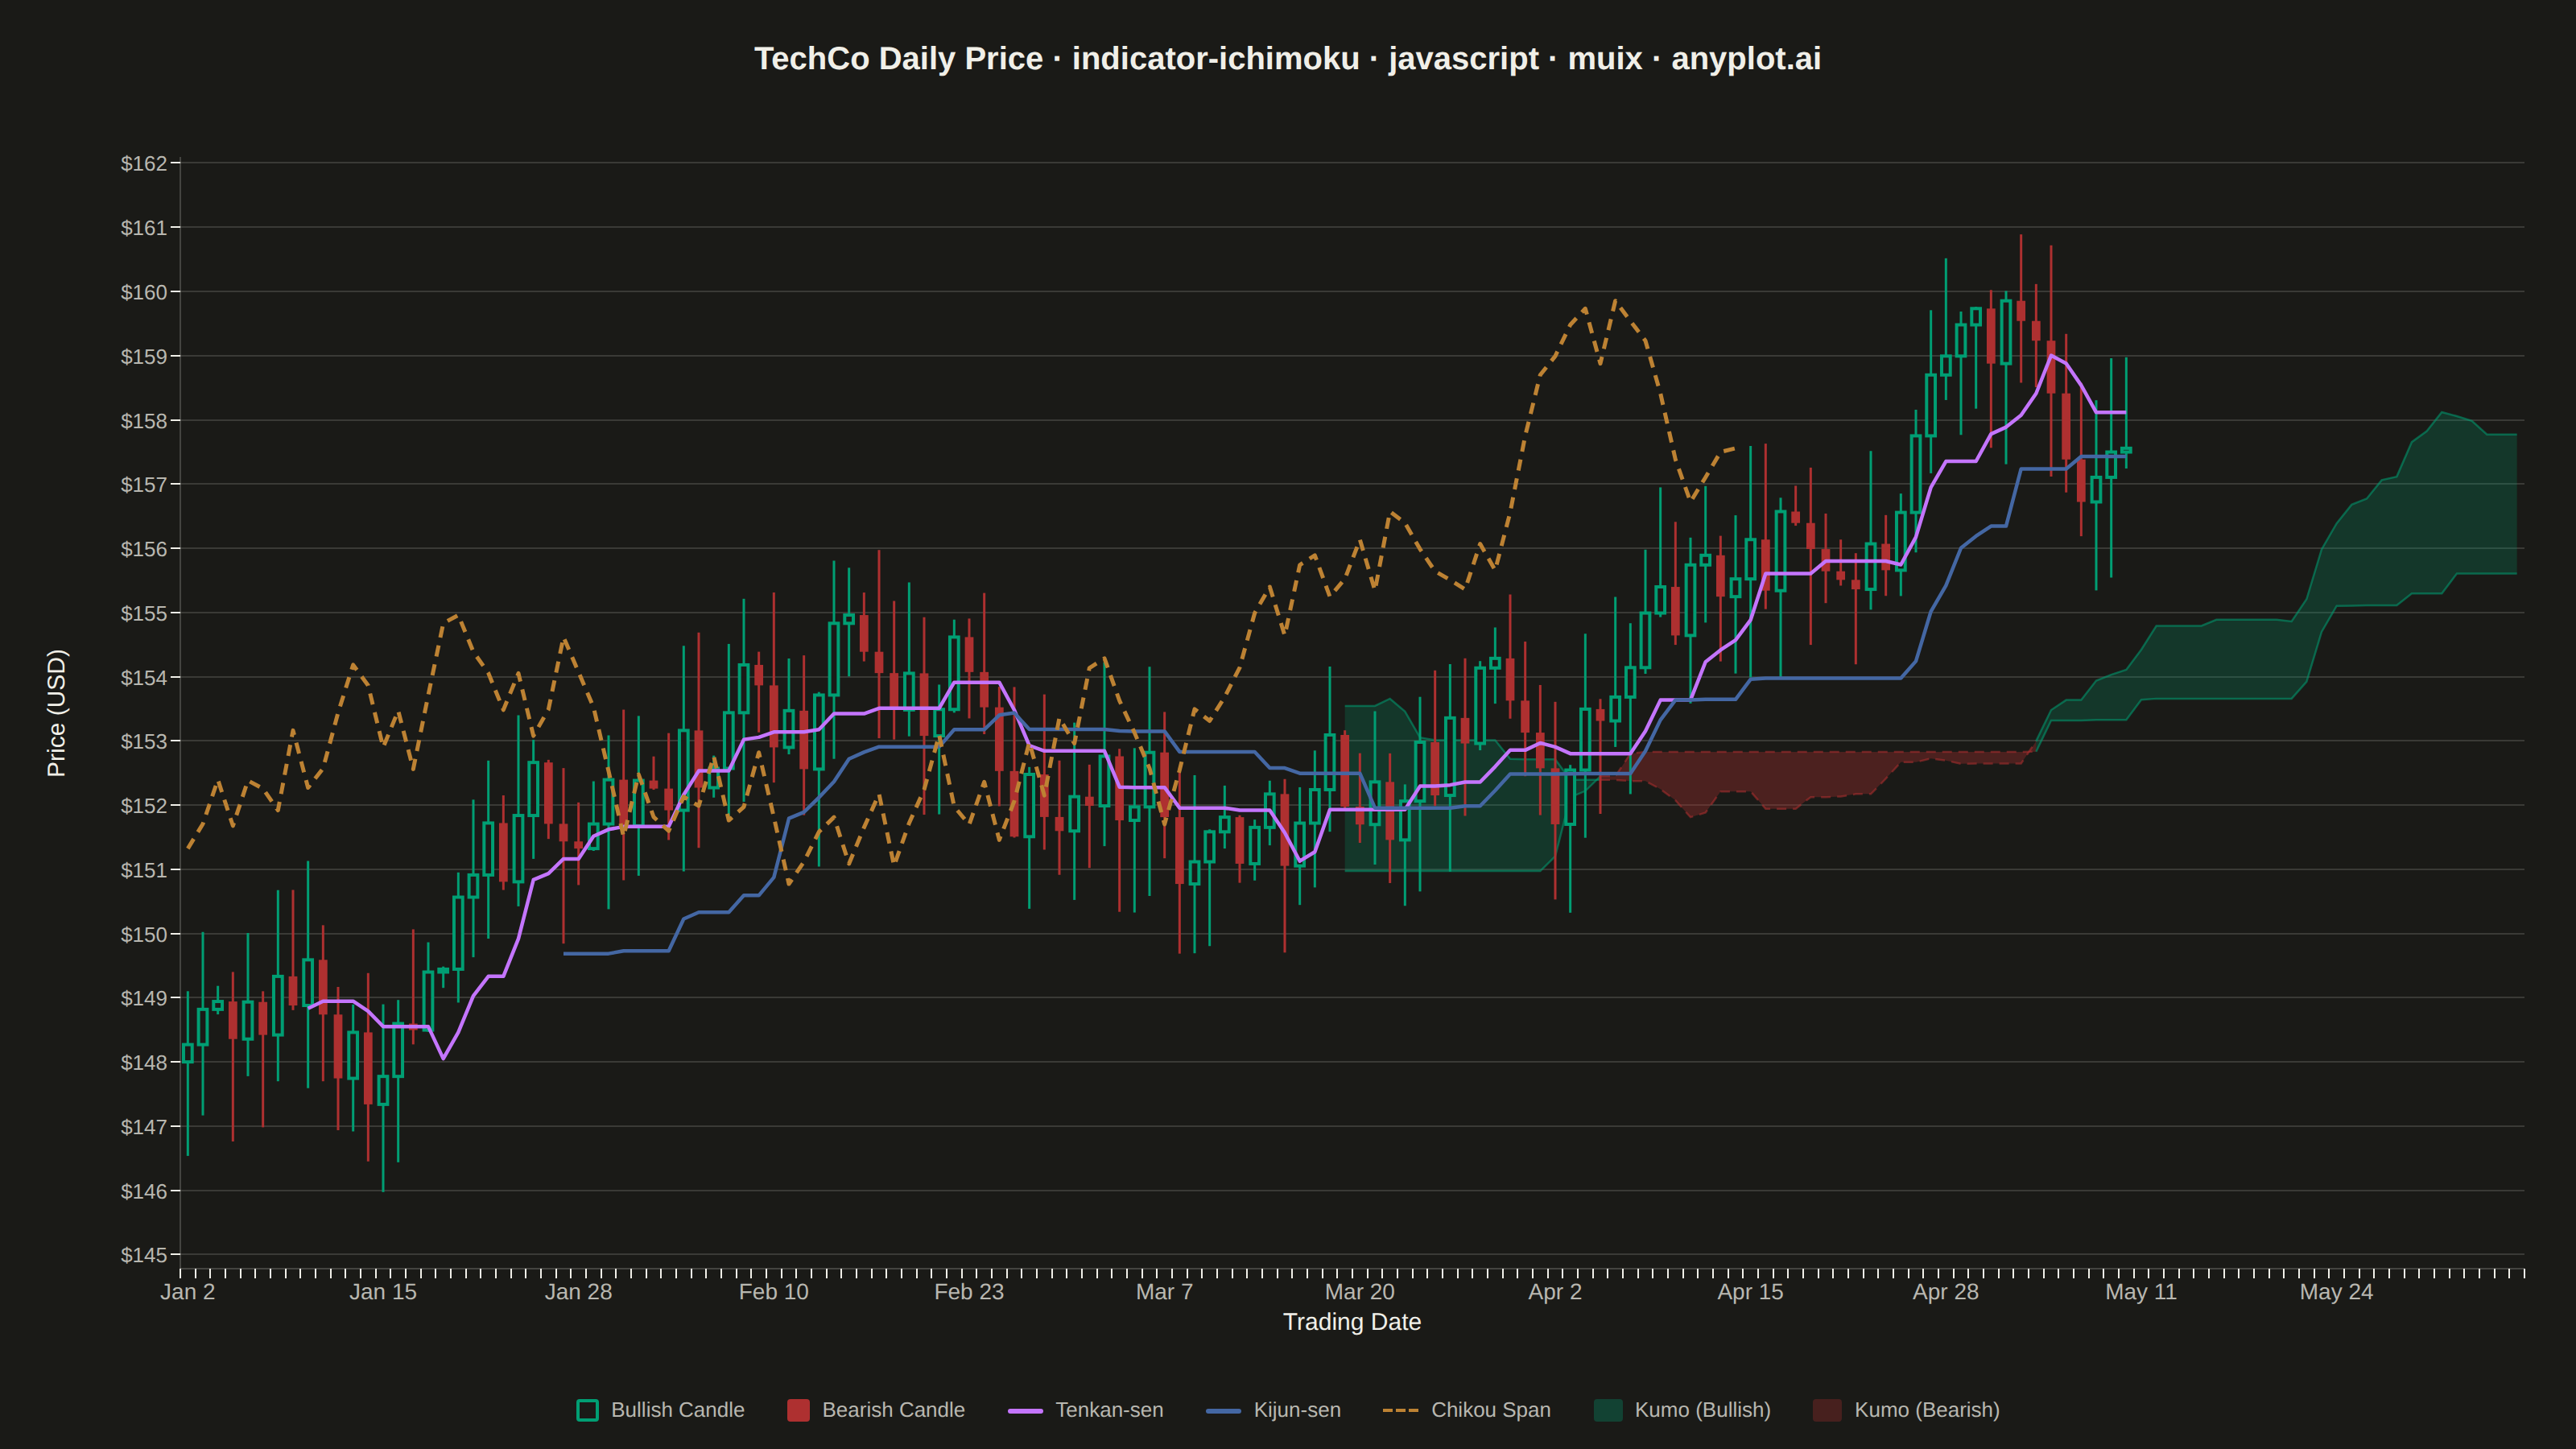Click the final green candle near $157.5
2576x1449 pixels.
(x=2126, y=450)
